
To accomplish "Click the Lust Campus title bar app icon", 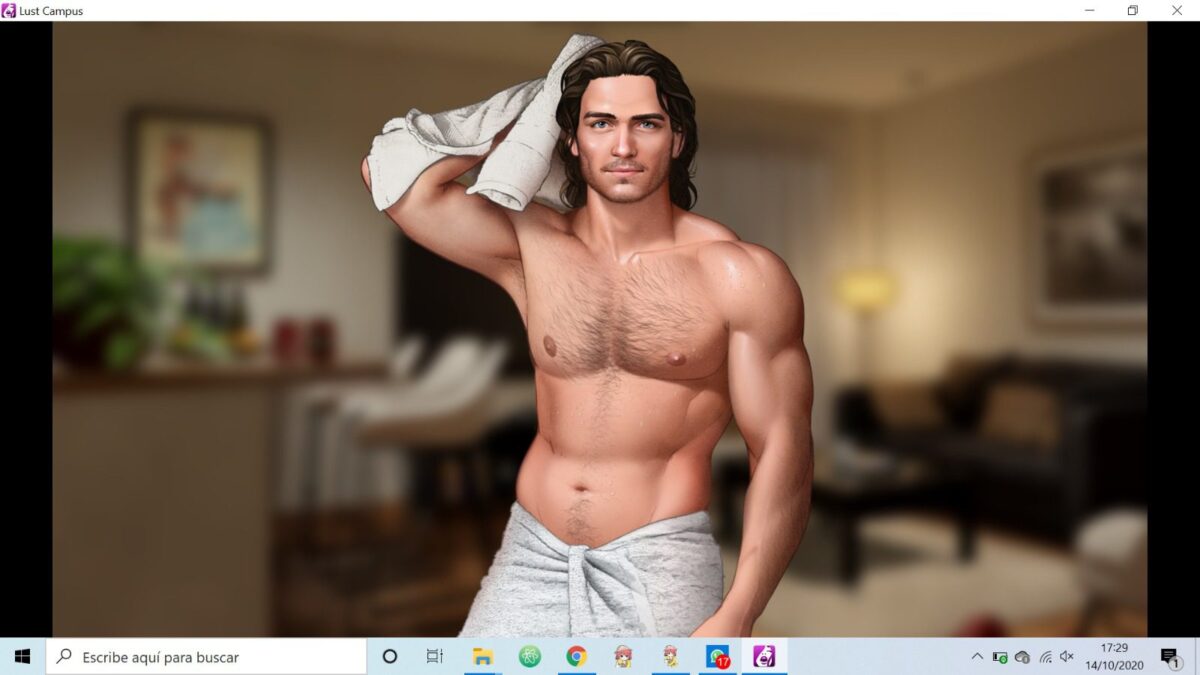I will (x=9, y=10).
